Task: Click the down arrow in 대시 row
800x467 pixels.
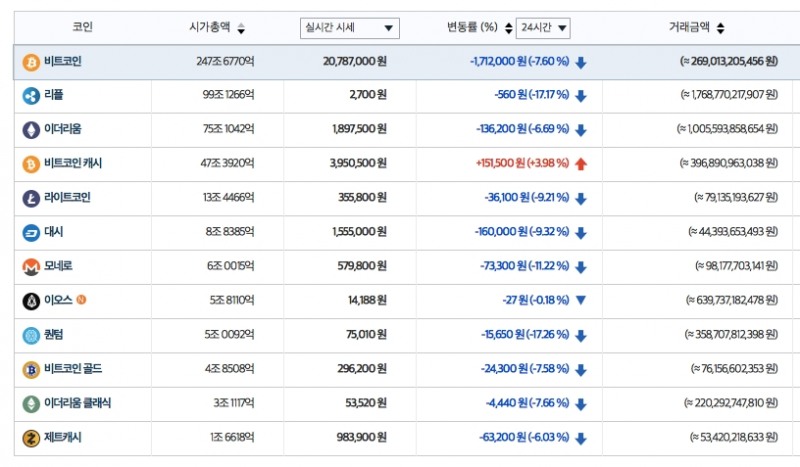Action: [581, 233]
